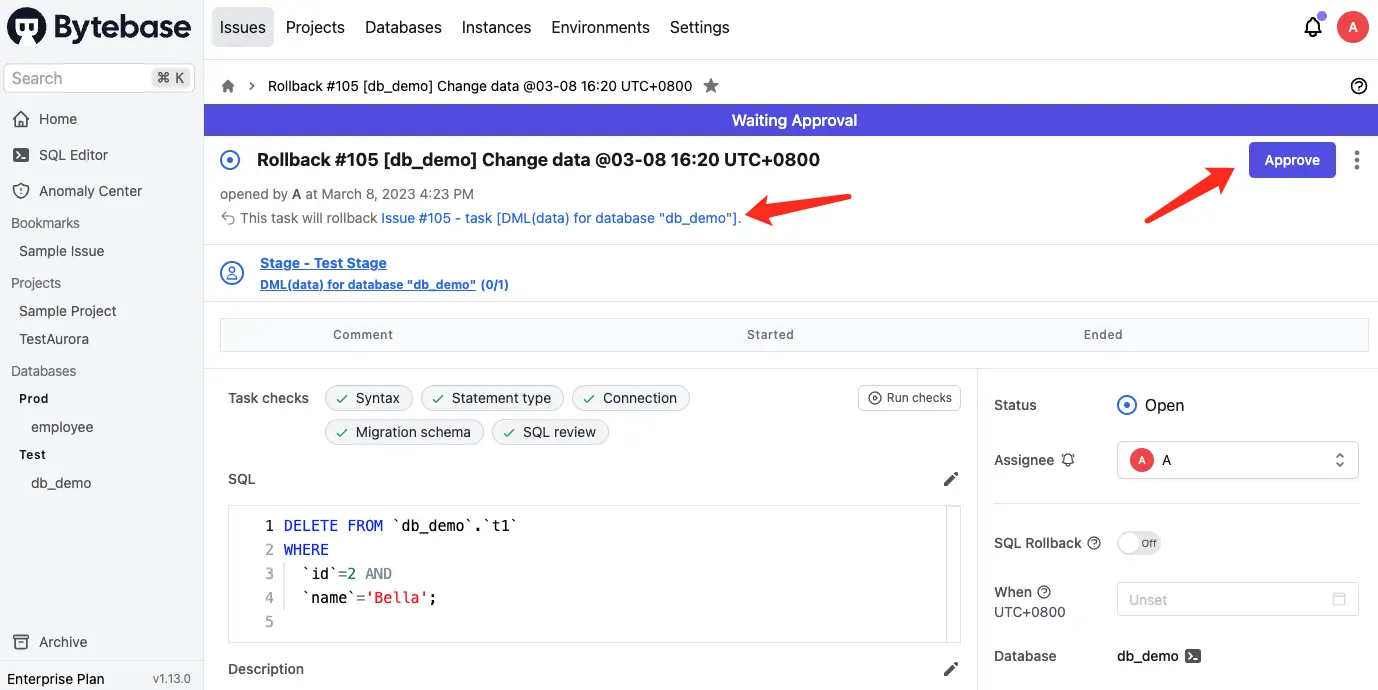Go to the Environments tab
1378x690 pixels.
point(600,28)
